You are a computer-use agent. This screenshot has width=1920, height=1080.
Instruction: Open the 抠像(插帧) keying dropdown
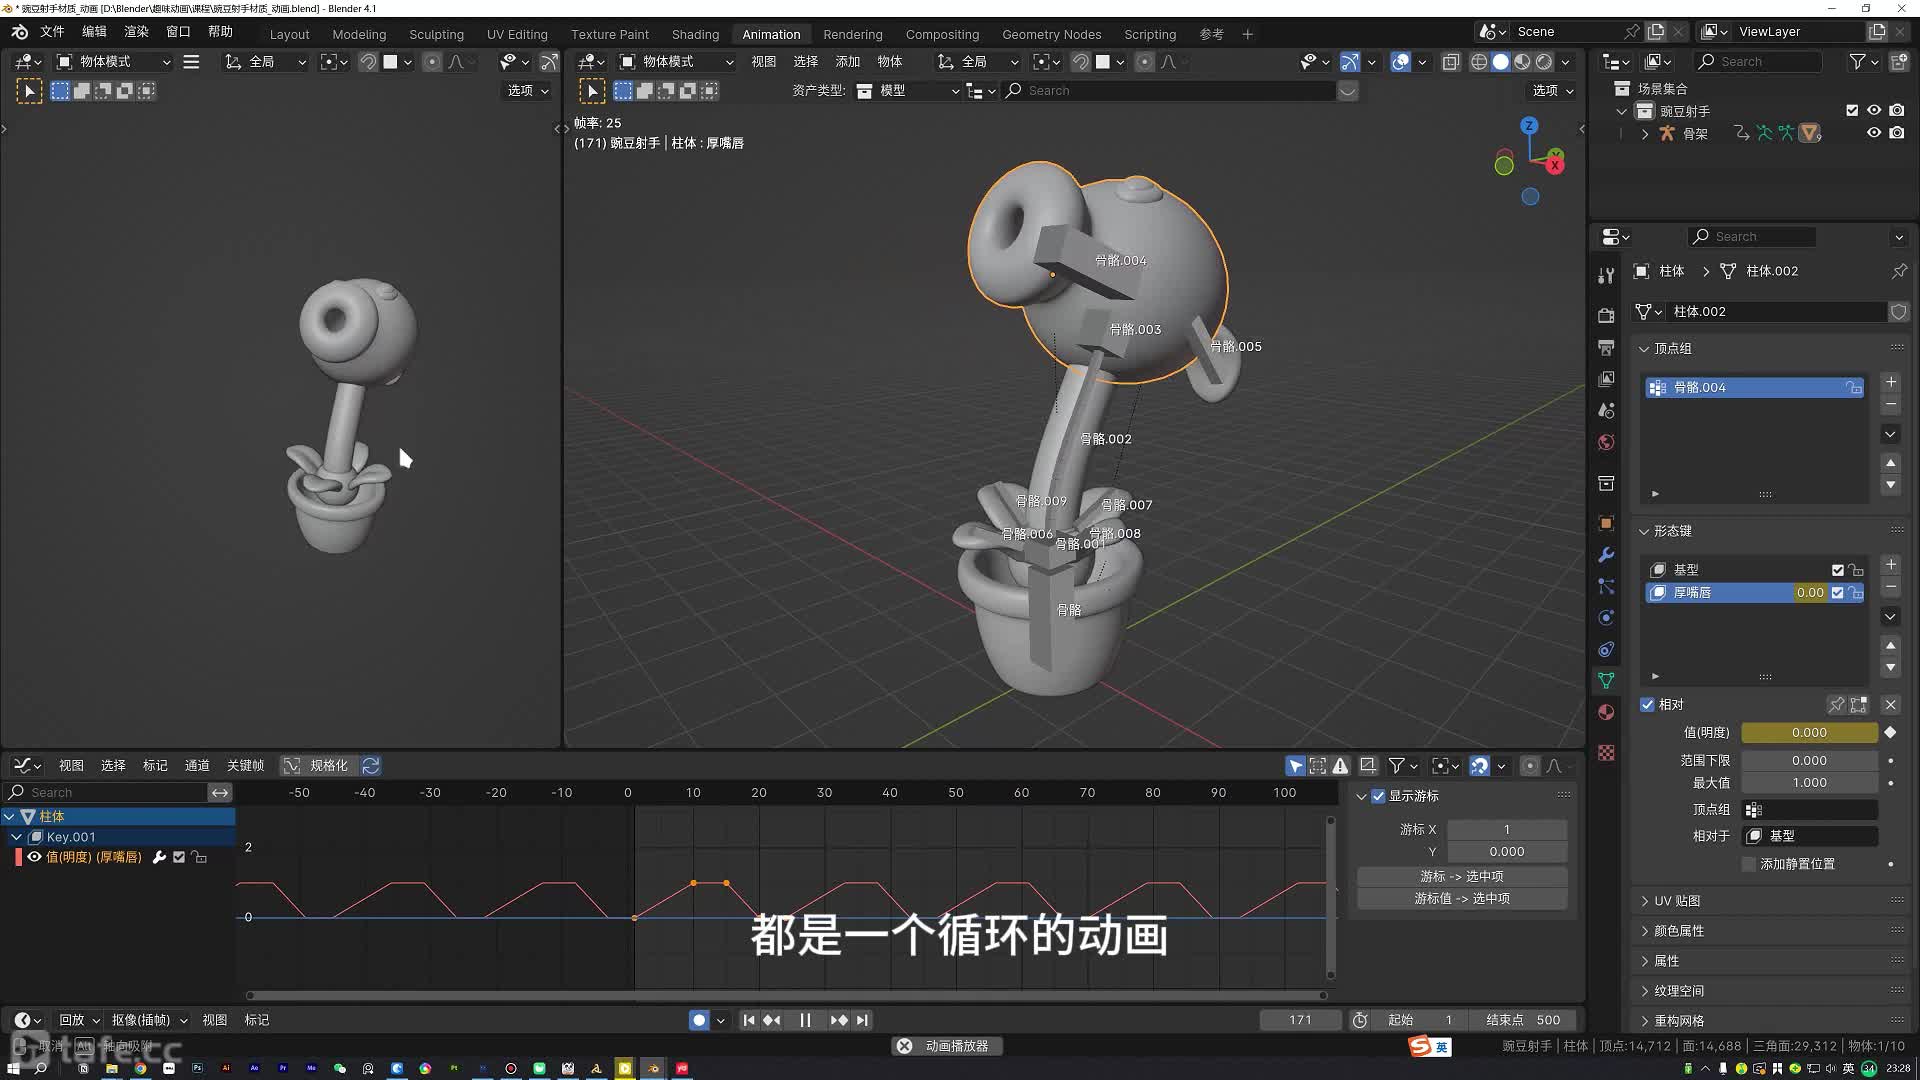[150, 1020]
